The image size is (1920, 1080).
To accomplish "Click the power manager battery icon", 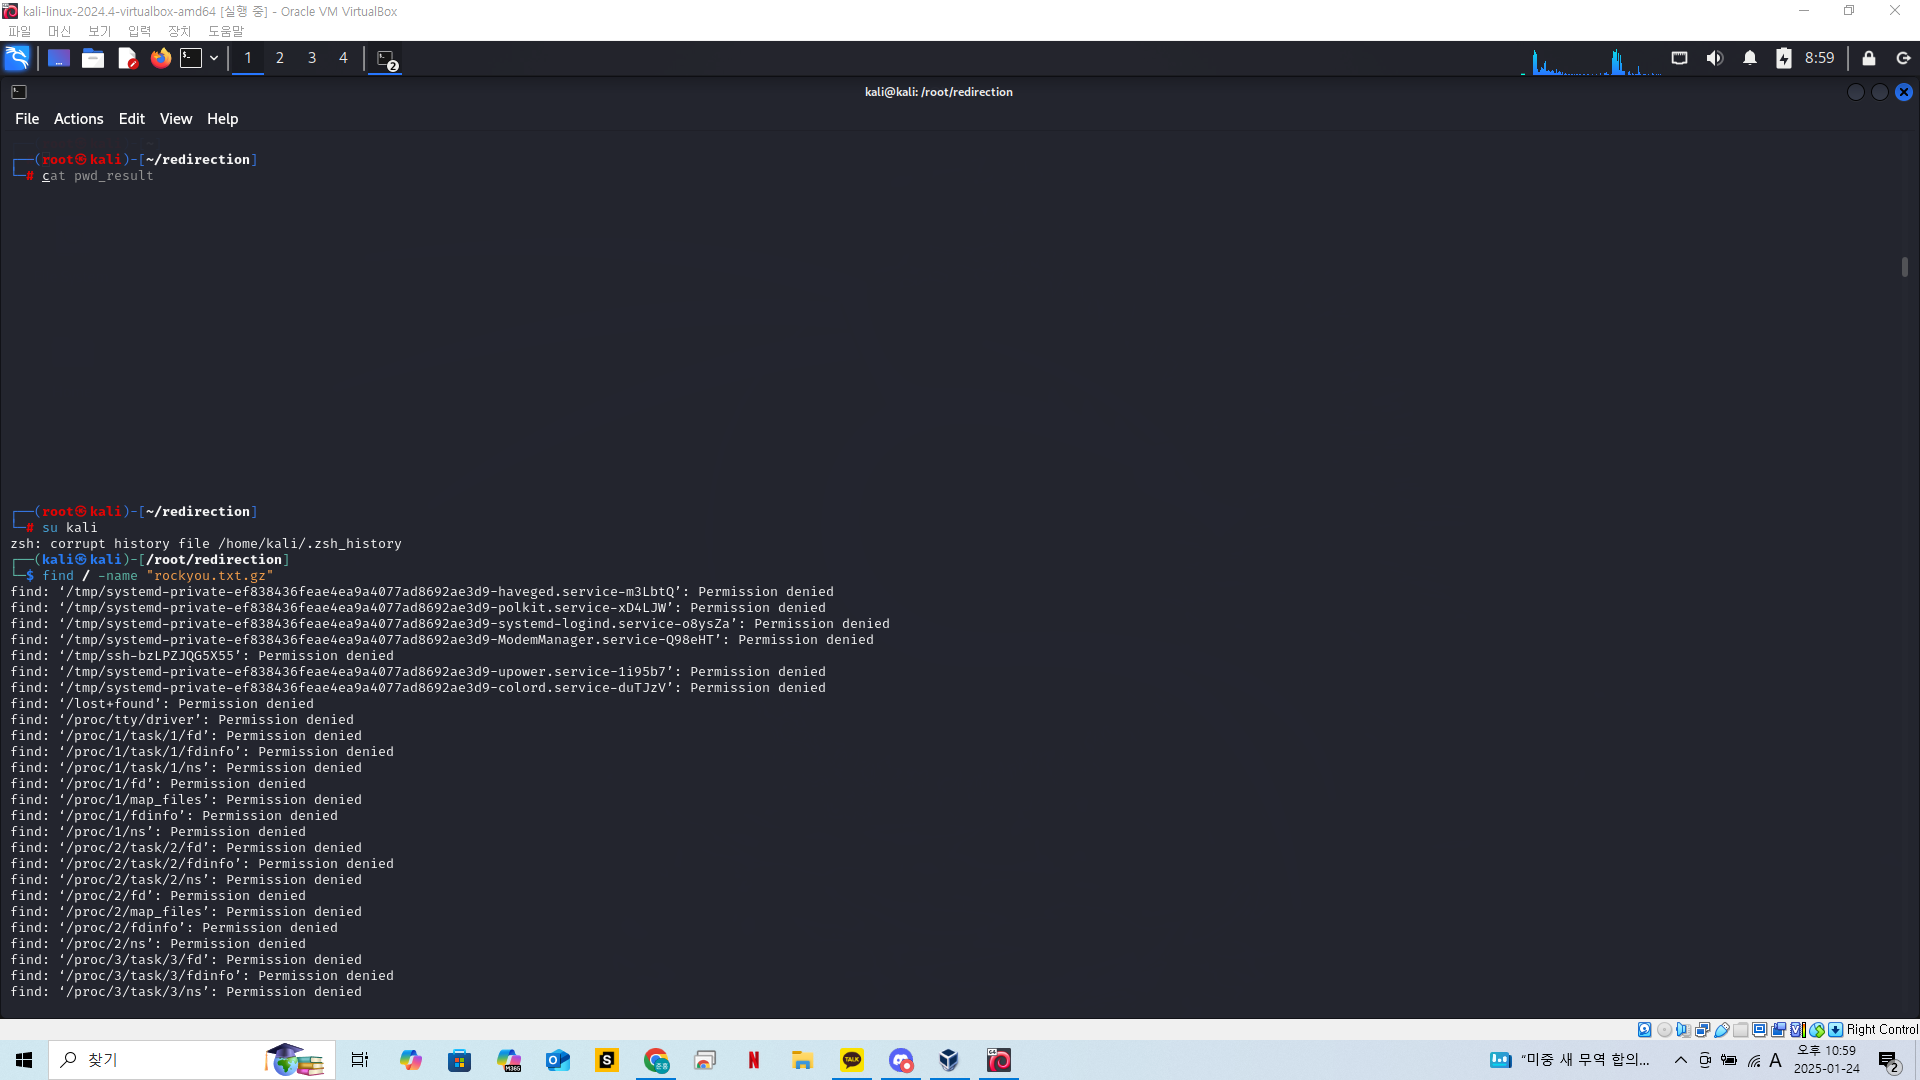I will point(1783,58).
